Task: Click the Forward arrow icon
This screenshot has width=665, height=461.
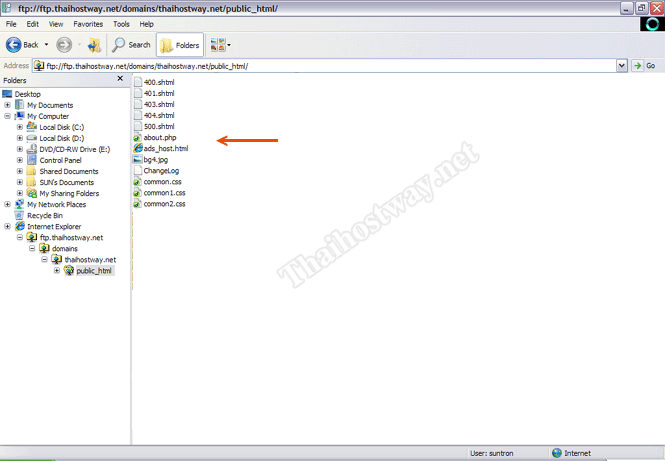Action: (x=64, y=45)
